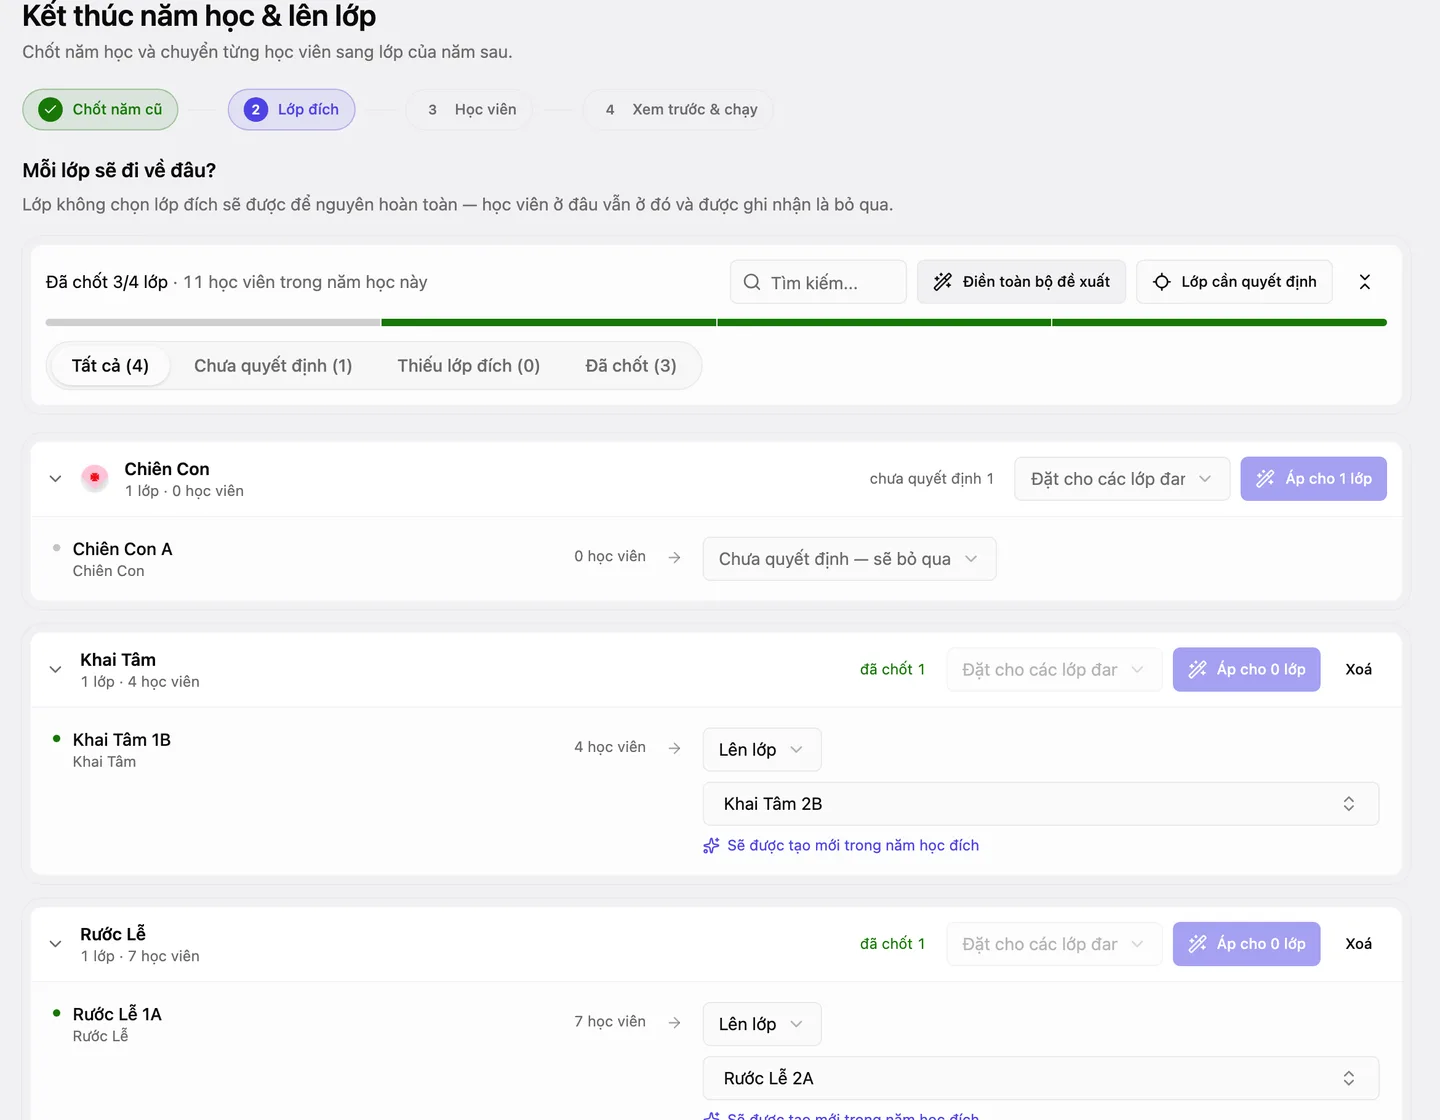Click Điền toàn bộ đề xuất button
1440x1120 pixels.
1021,282
